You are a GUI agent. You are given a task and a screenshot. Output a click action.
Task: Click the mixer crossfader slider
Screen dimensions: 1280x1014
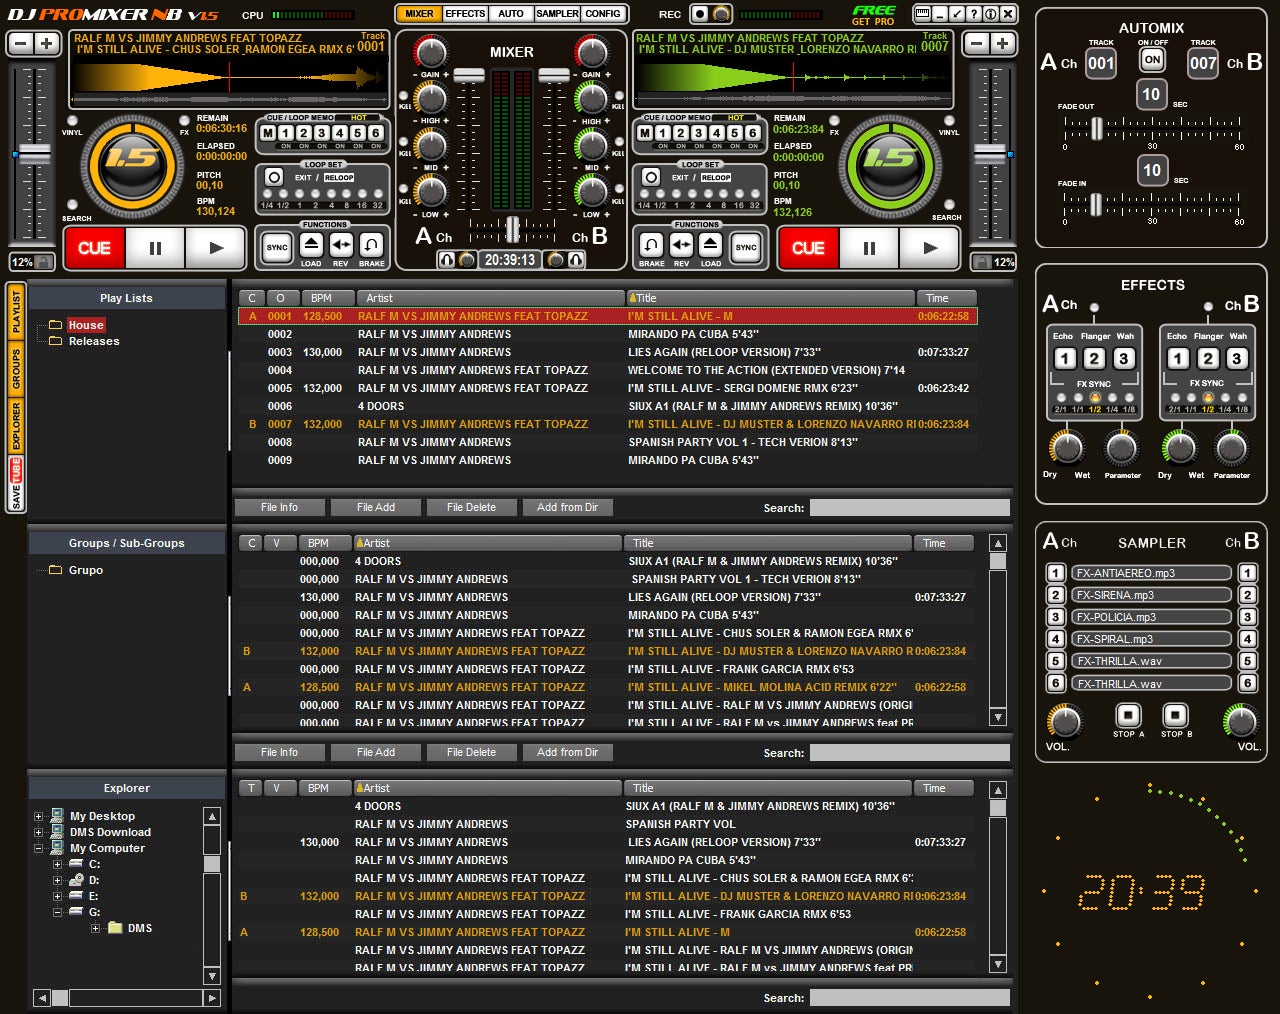(512, 229)
